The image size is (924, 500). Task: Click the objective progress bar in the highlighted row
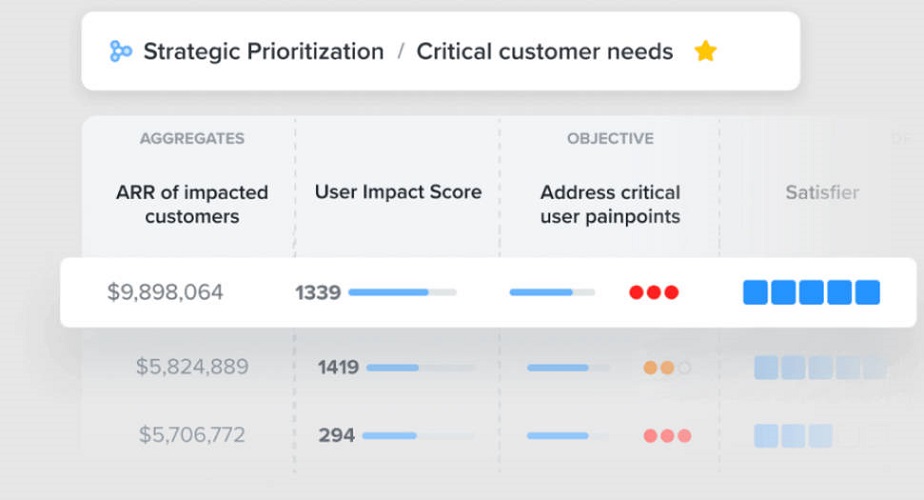tap(552, 292)
